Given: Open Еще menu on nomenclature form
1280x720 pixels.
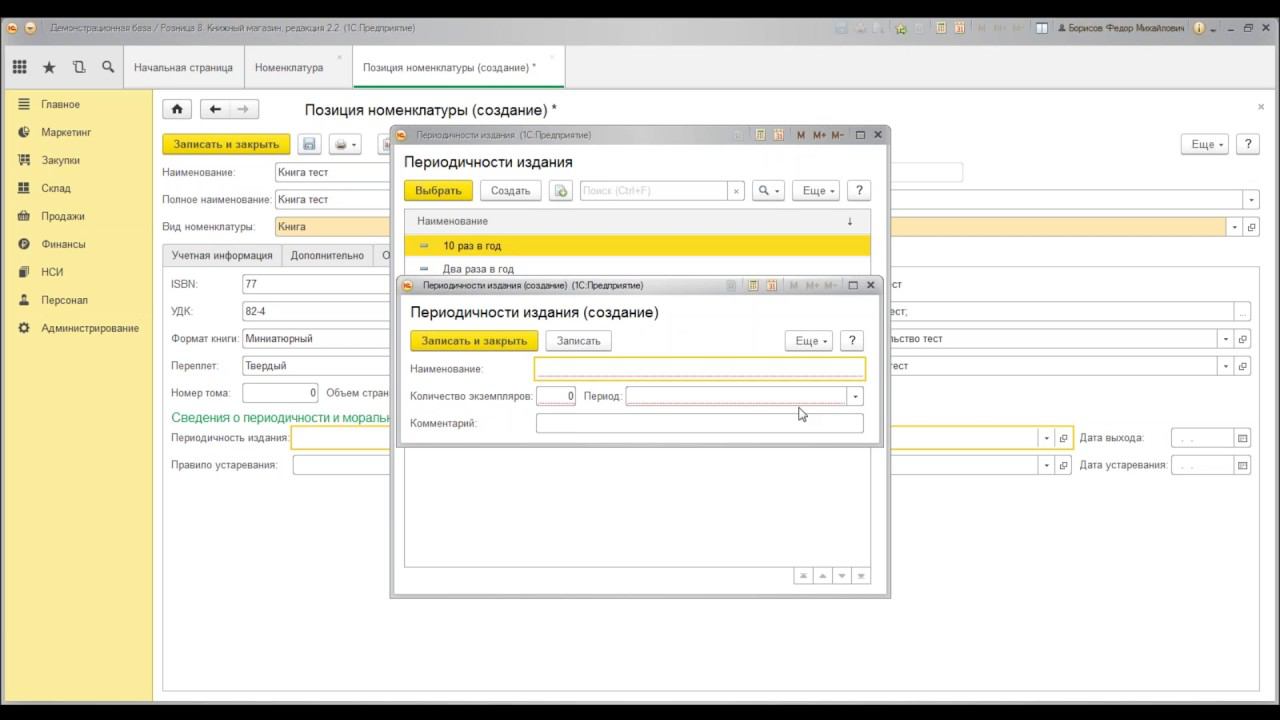Looking at the screenshot, I should click(1205, 144).
